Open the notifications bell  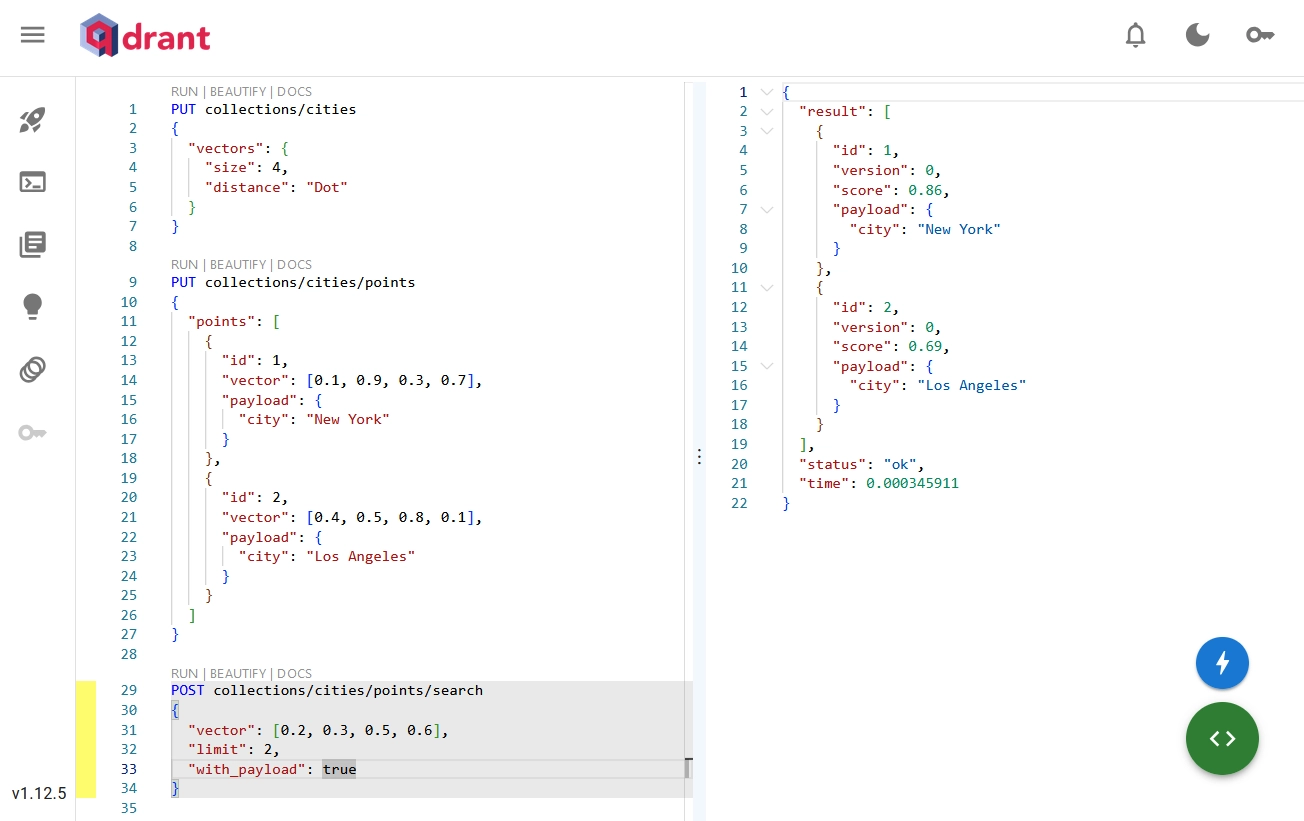1135,35
